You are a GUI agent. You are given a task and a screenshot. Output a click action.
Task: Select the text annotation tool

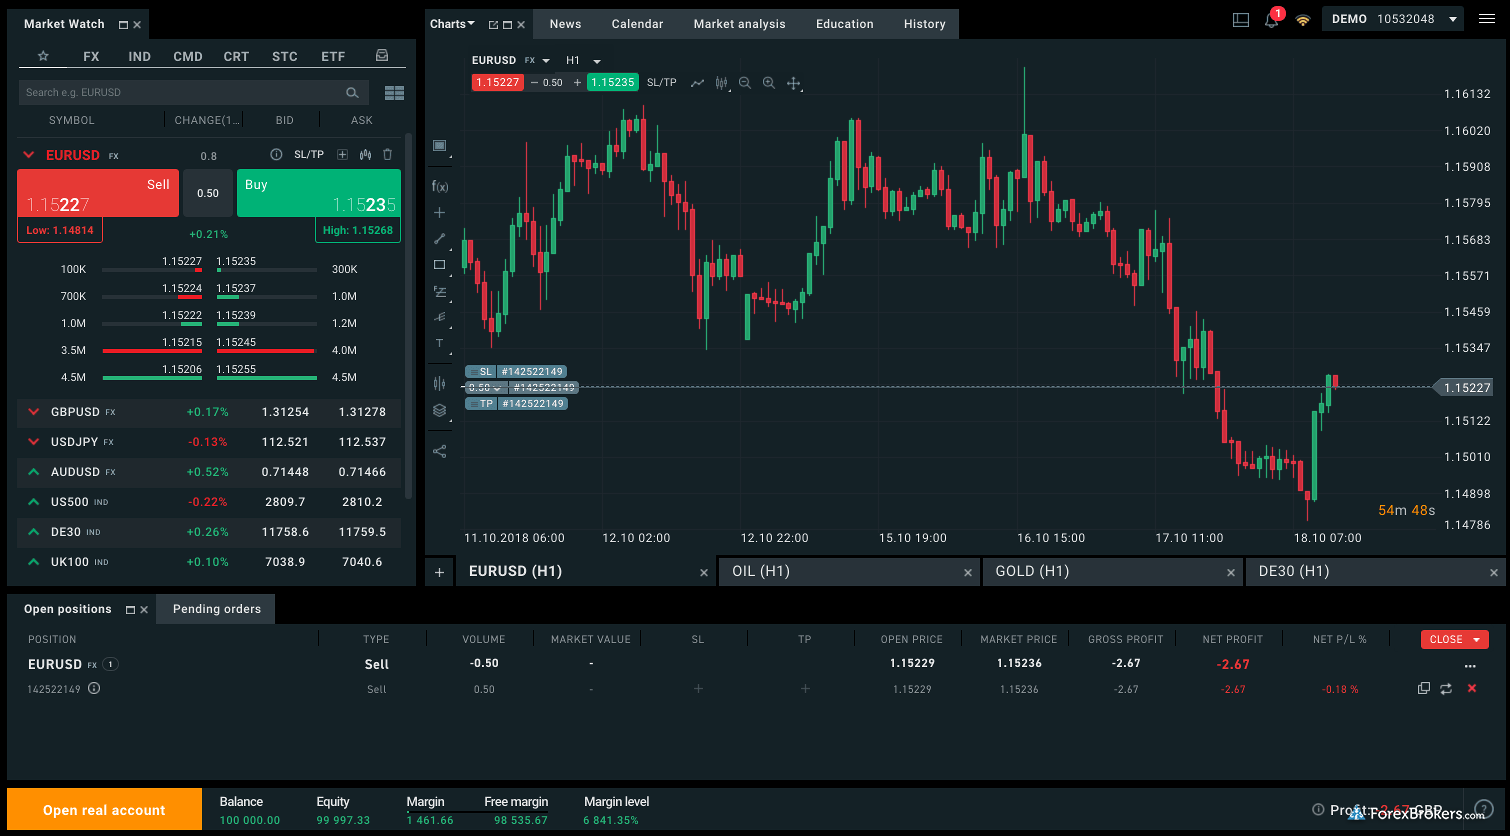[440, 343]
